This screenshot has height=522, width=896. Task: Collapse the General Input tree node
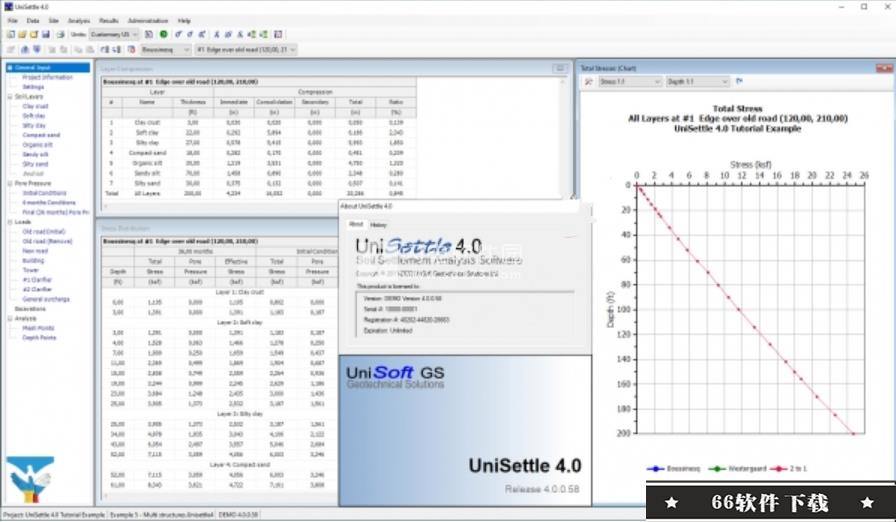10,67
